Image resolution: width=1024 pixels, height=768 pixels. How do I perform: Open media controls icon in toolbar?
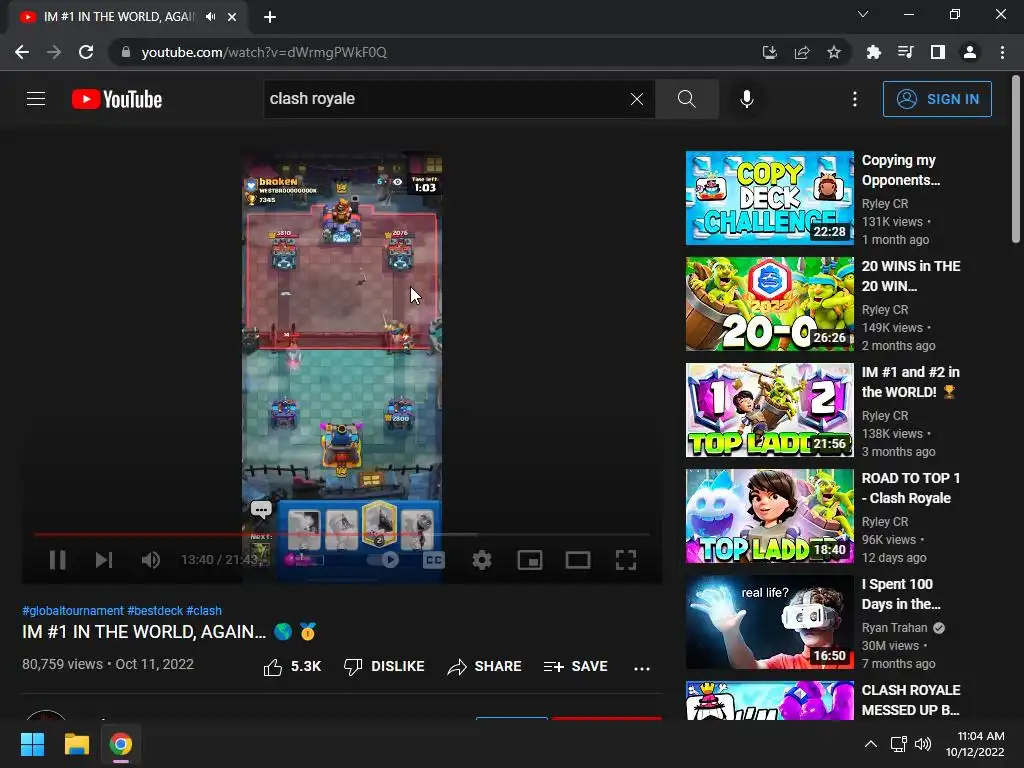[x=905, y=52]
